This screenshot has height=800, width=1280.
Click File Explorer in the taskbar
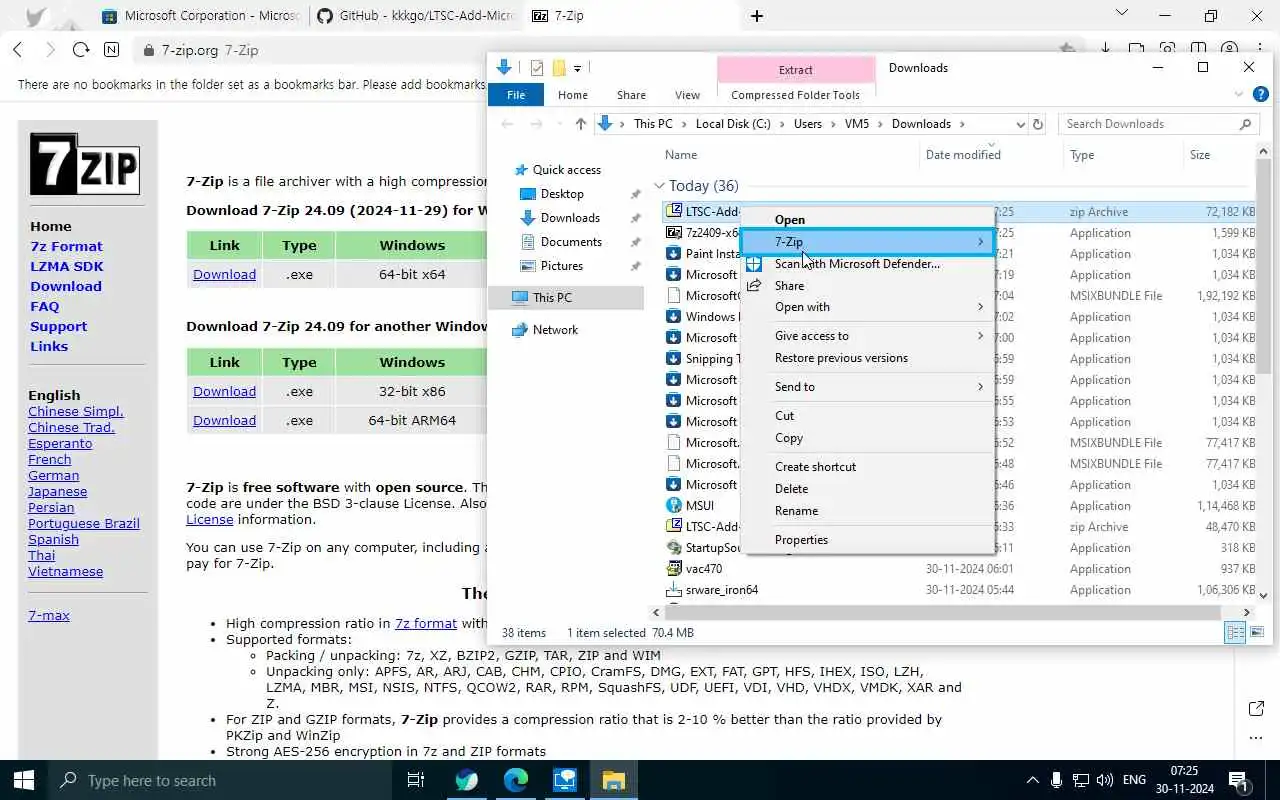click(614, 780)
